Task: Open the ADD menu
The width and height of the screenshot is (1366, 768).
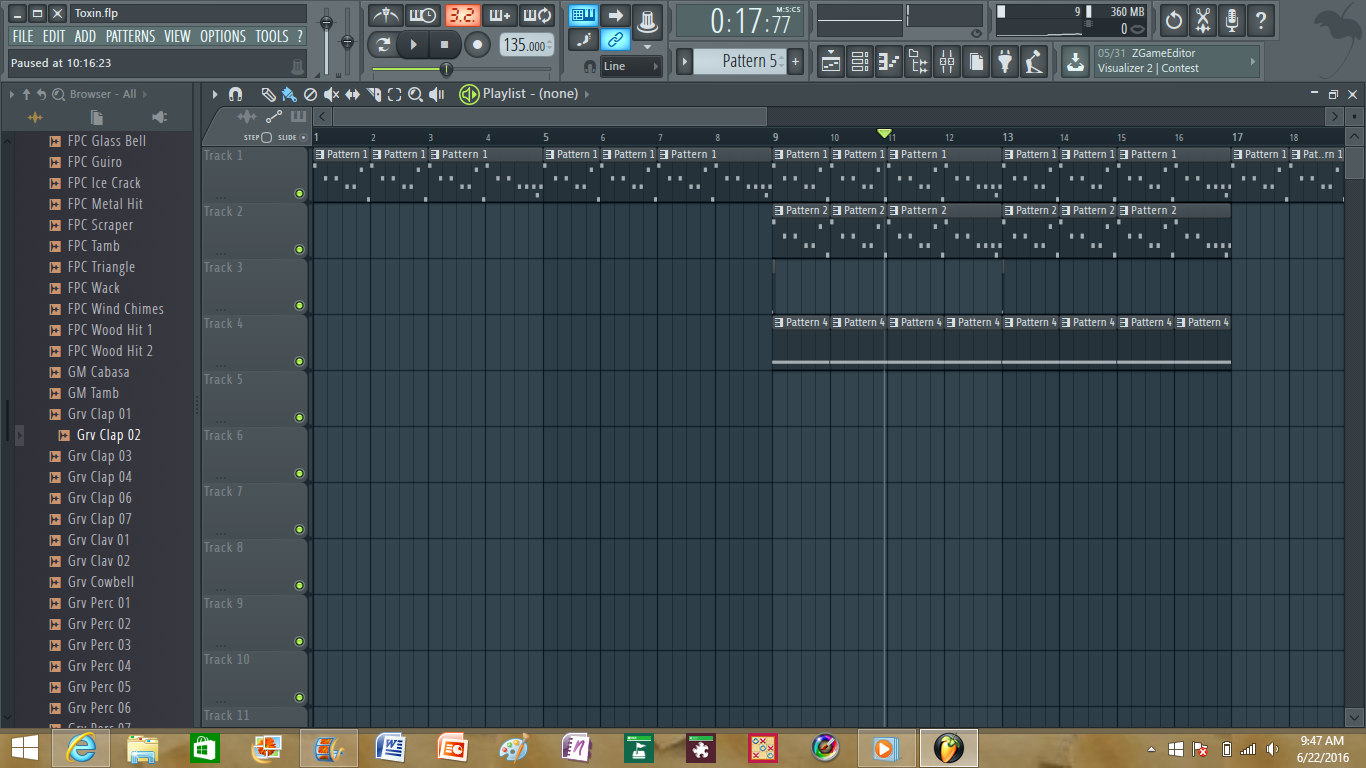Action: tap(86, 36)
